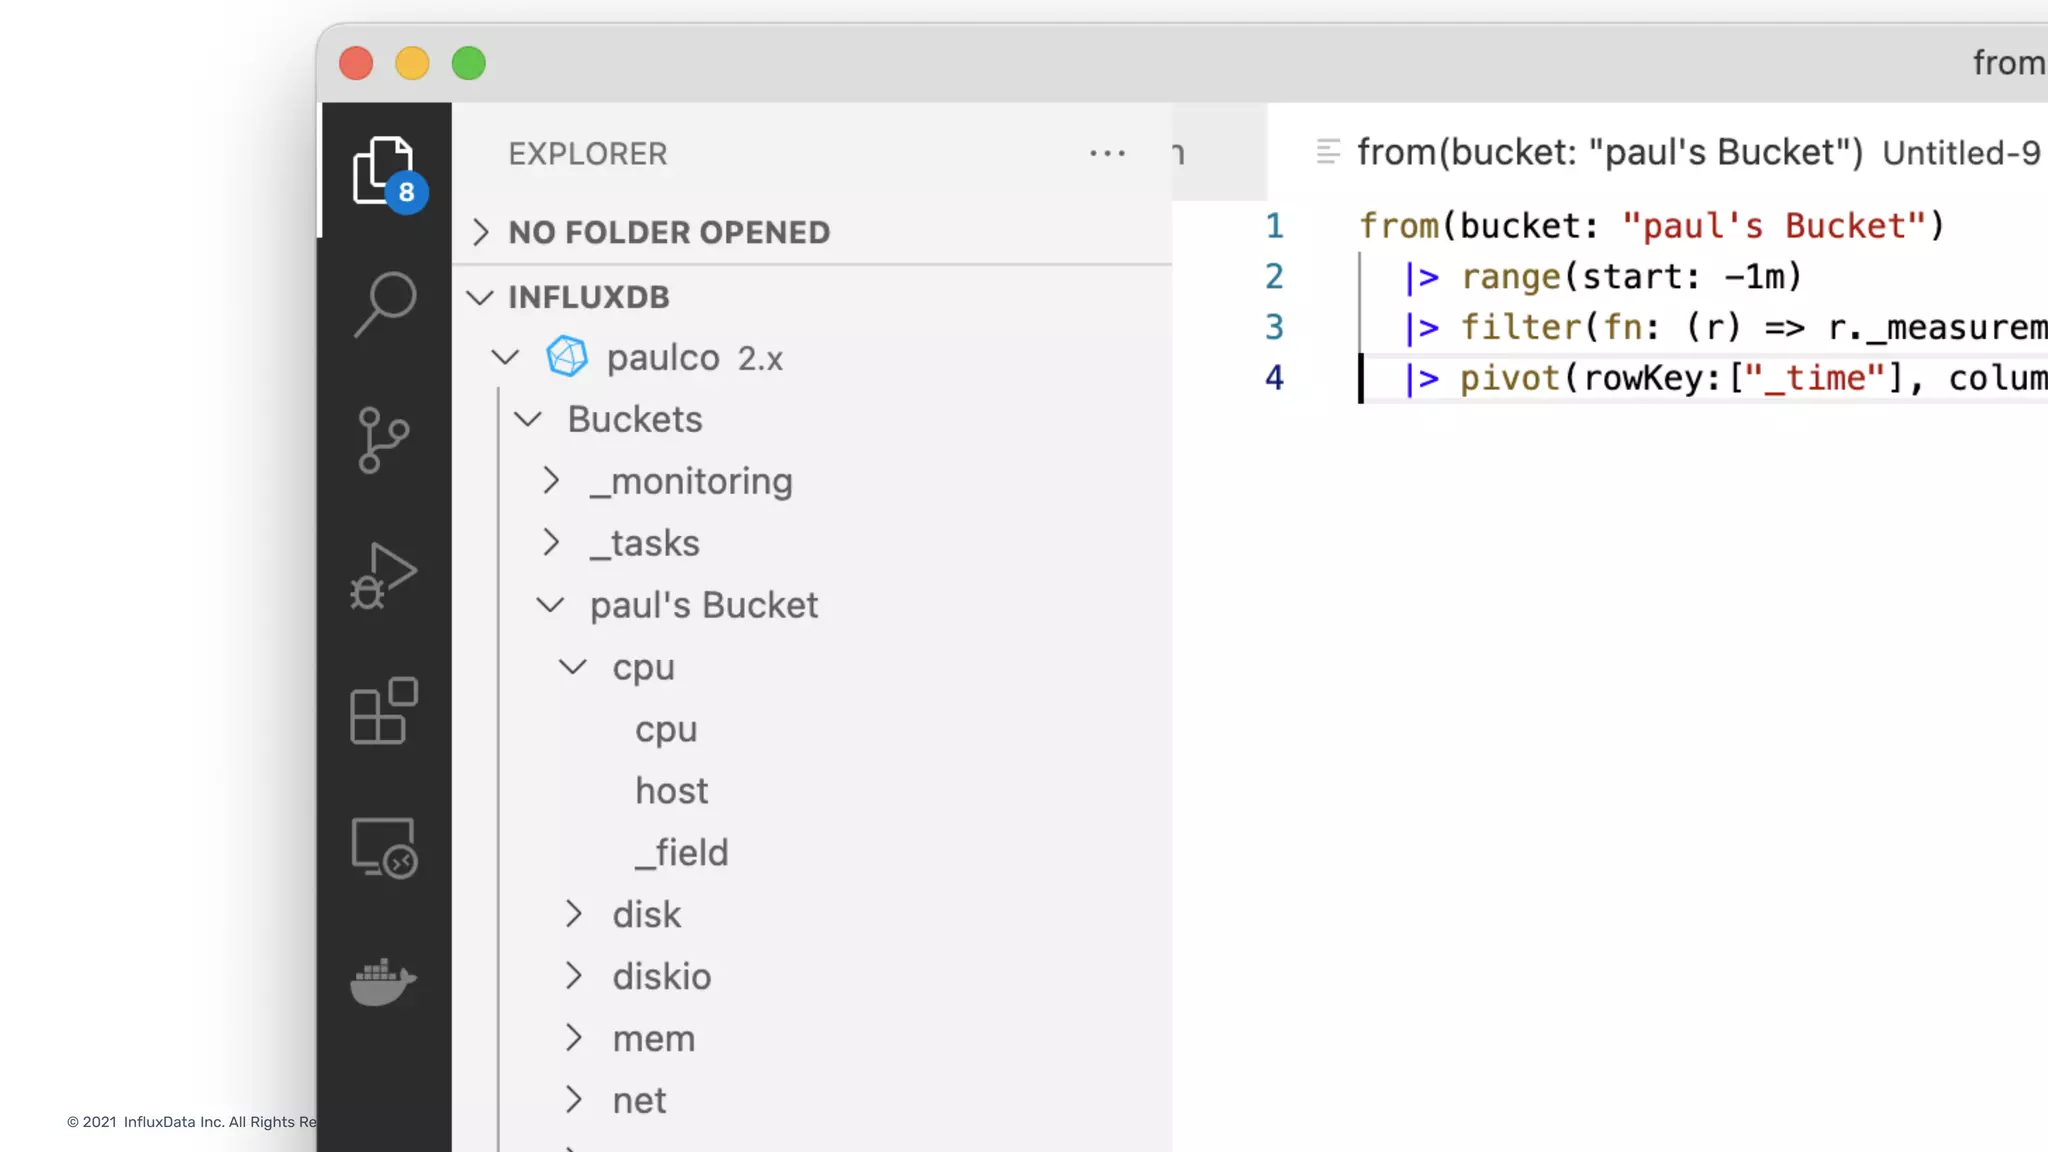The image size is (2048, 1152).
Task: Click the InfluxDB connection icon beside paulco
Action: pos(566,357)
